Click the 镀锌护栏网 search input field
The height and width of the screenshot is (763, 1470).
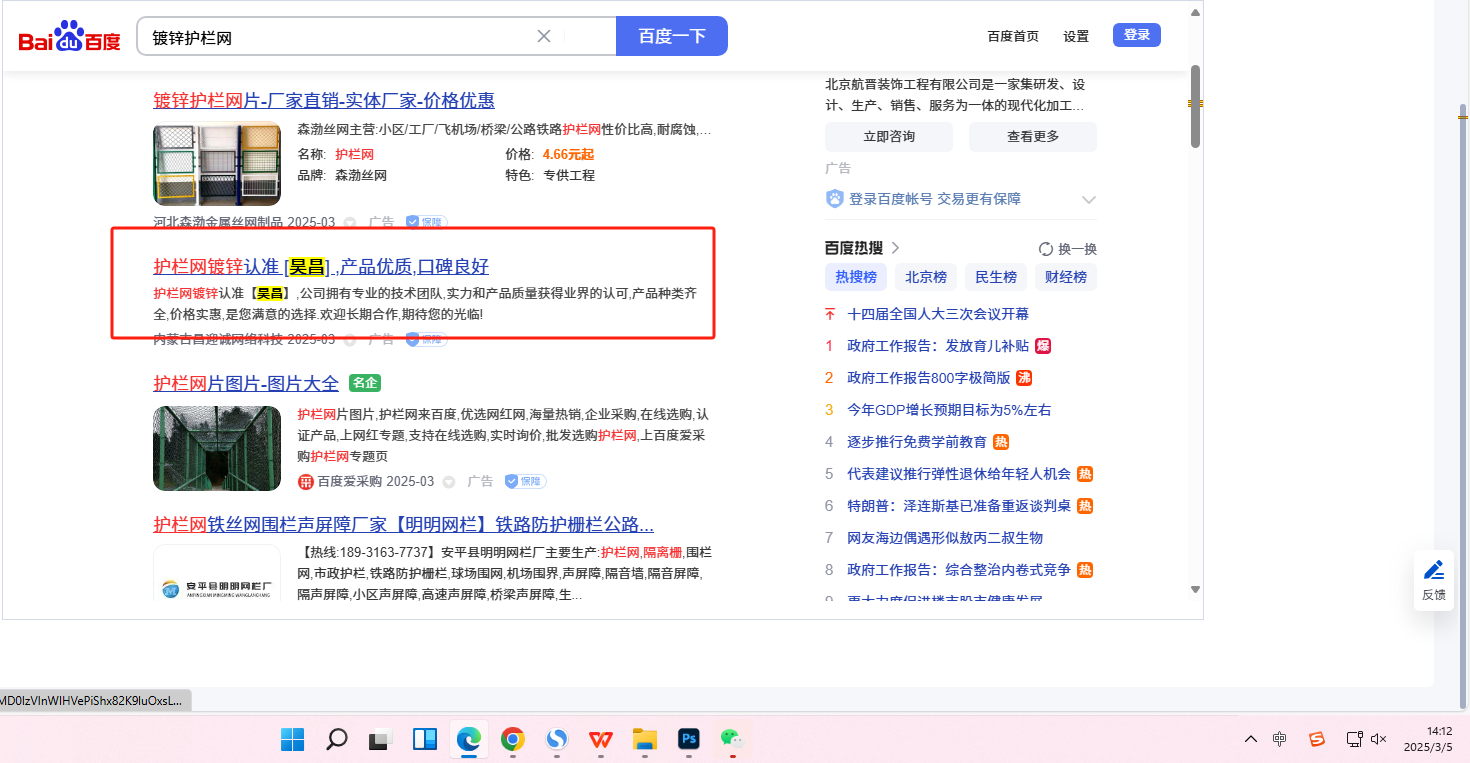(x=340, y=37)
